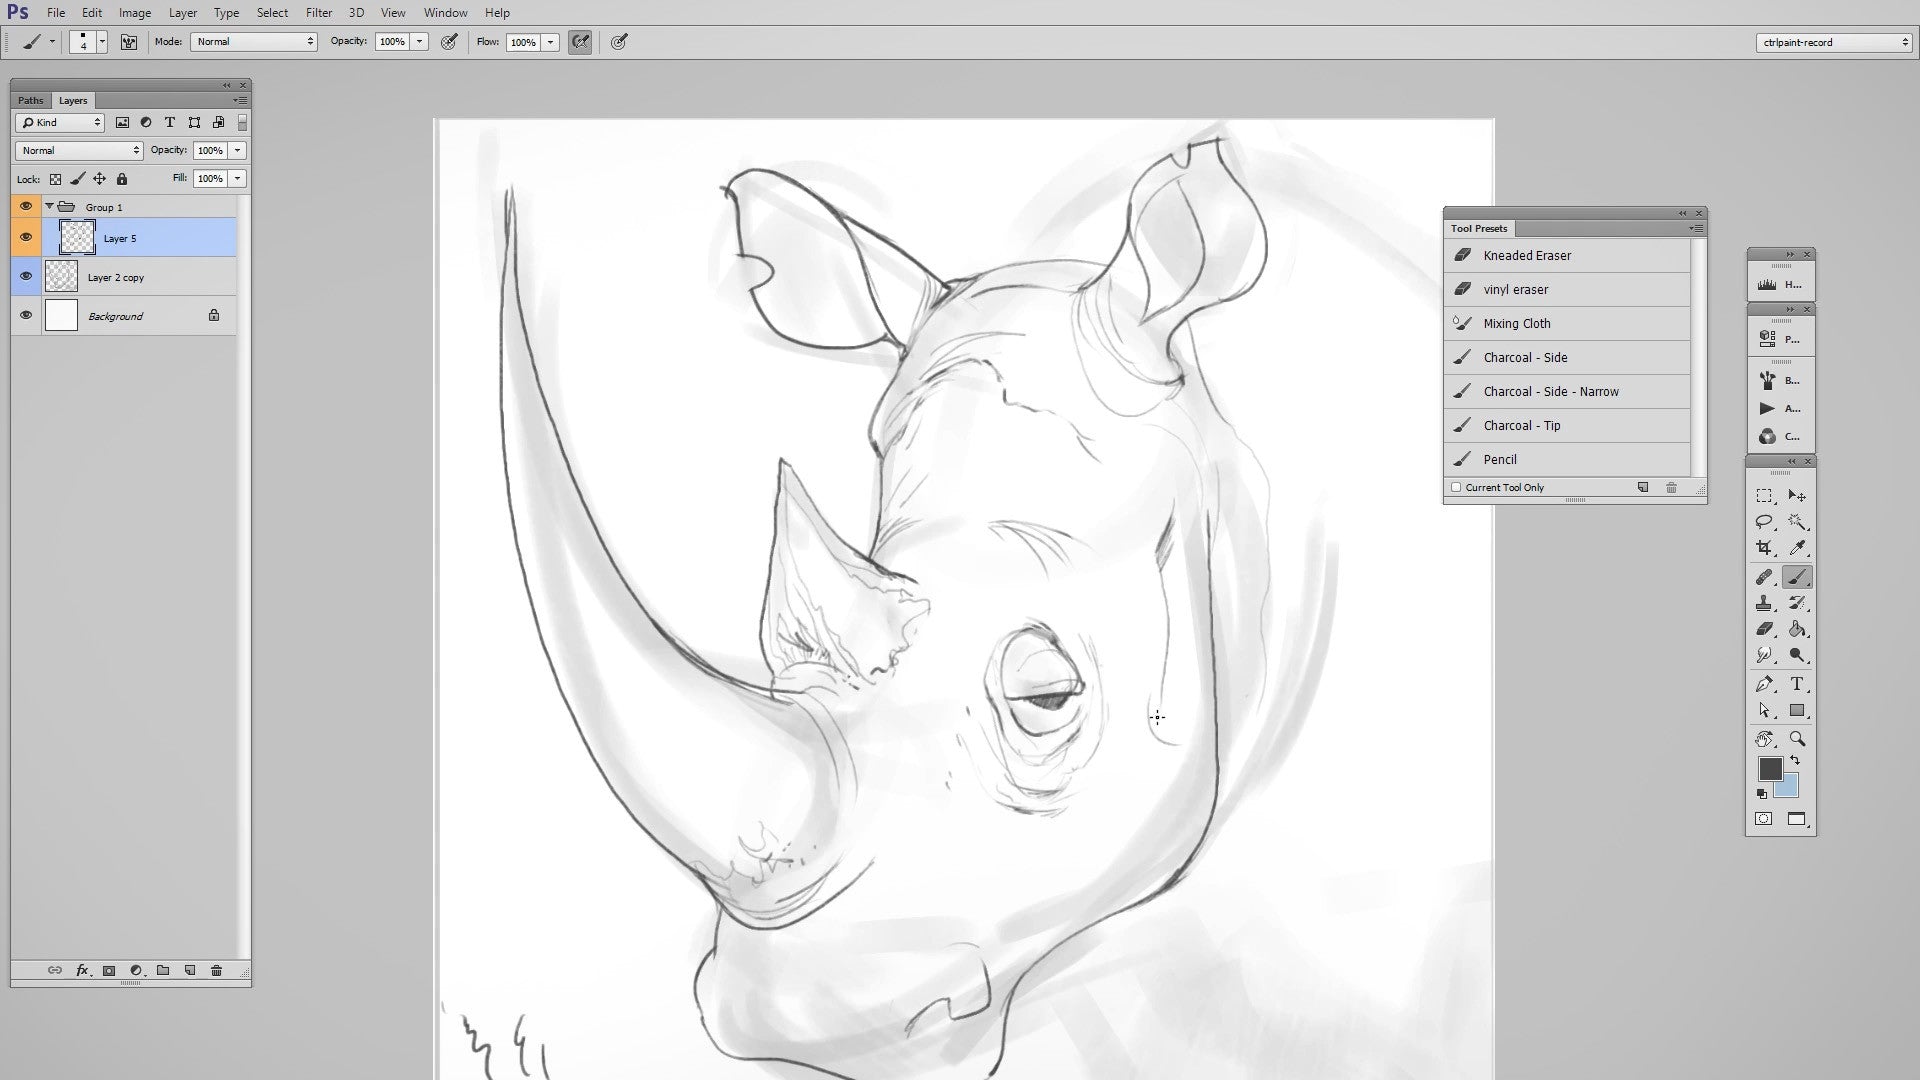Toggle visibility of Layer 2 copy
Image resolution: width=1920 pixels, height=1080 pixels.
click(26, 276)
